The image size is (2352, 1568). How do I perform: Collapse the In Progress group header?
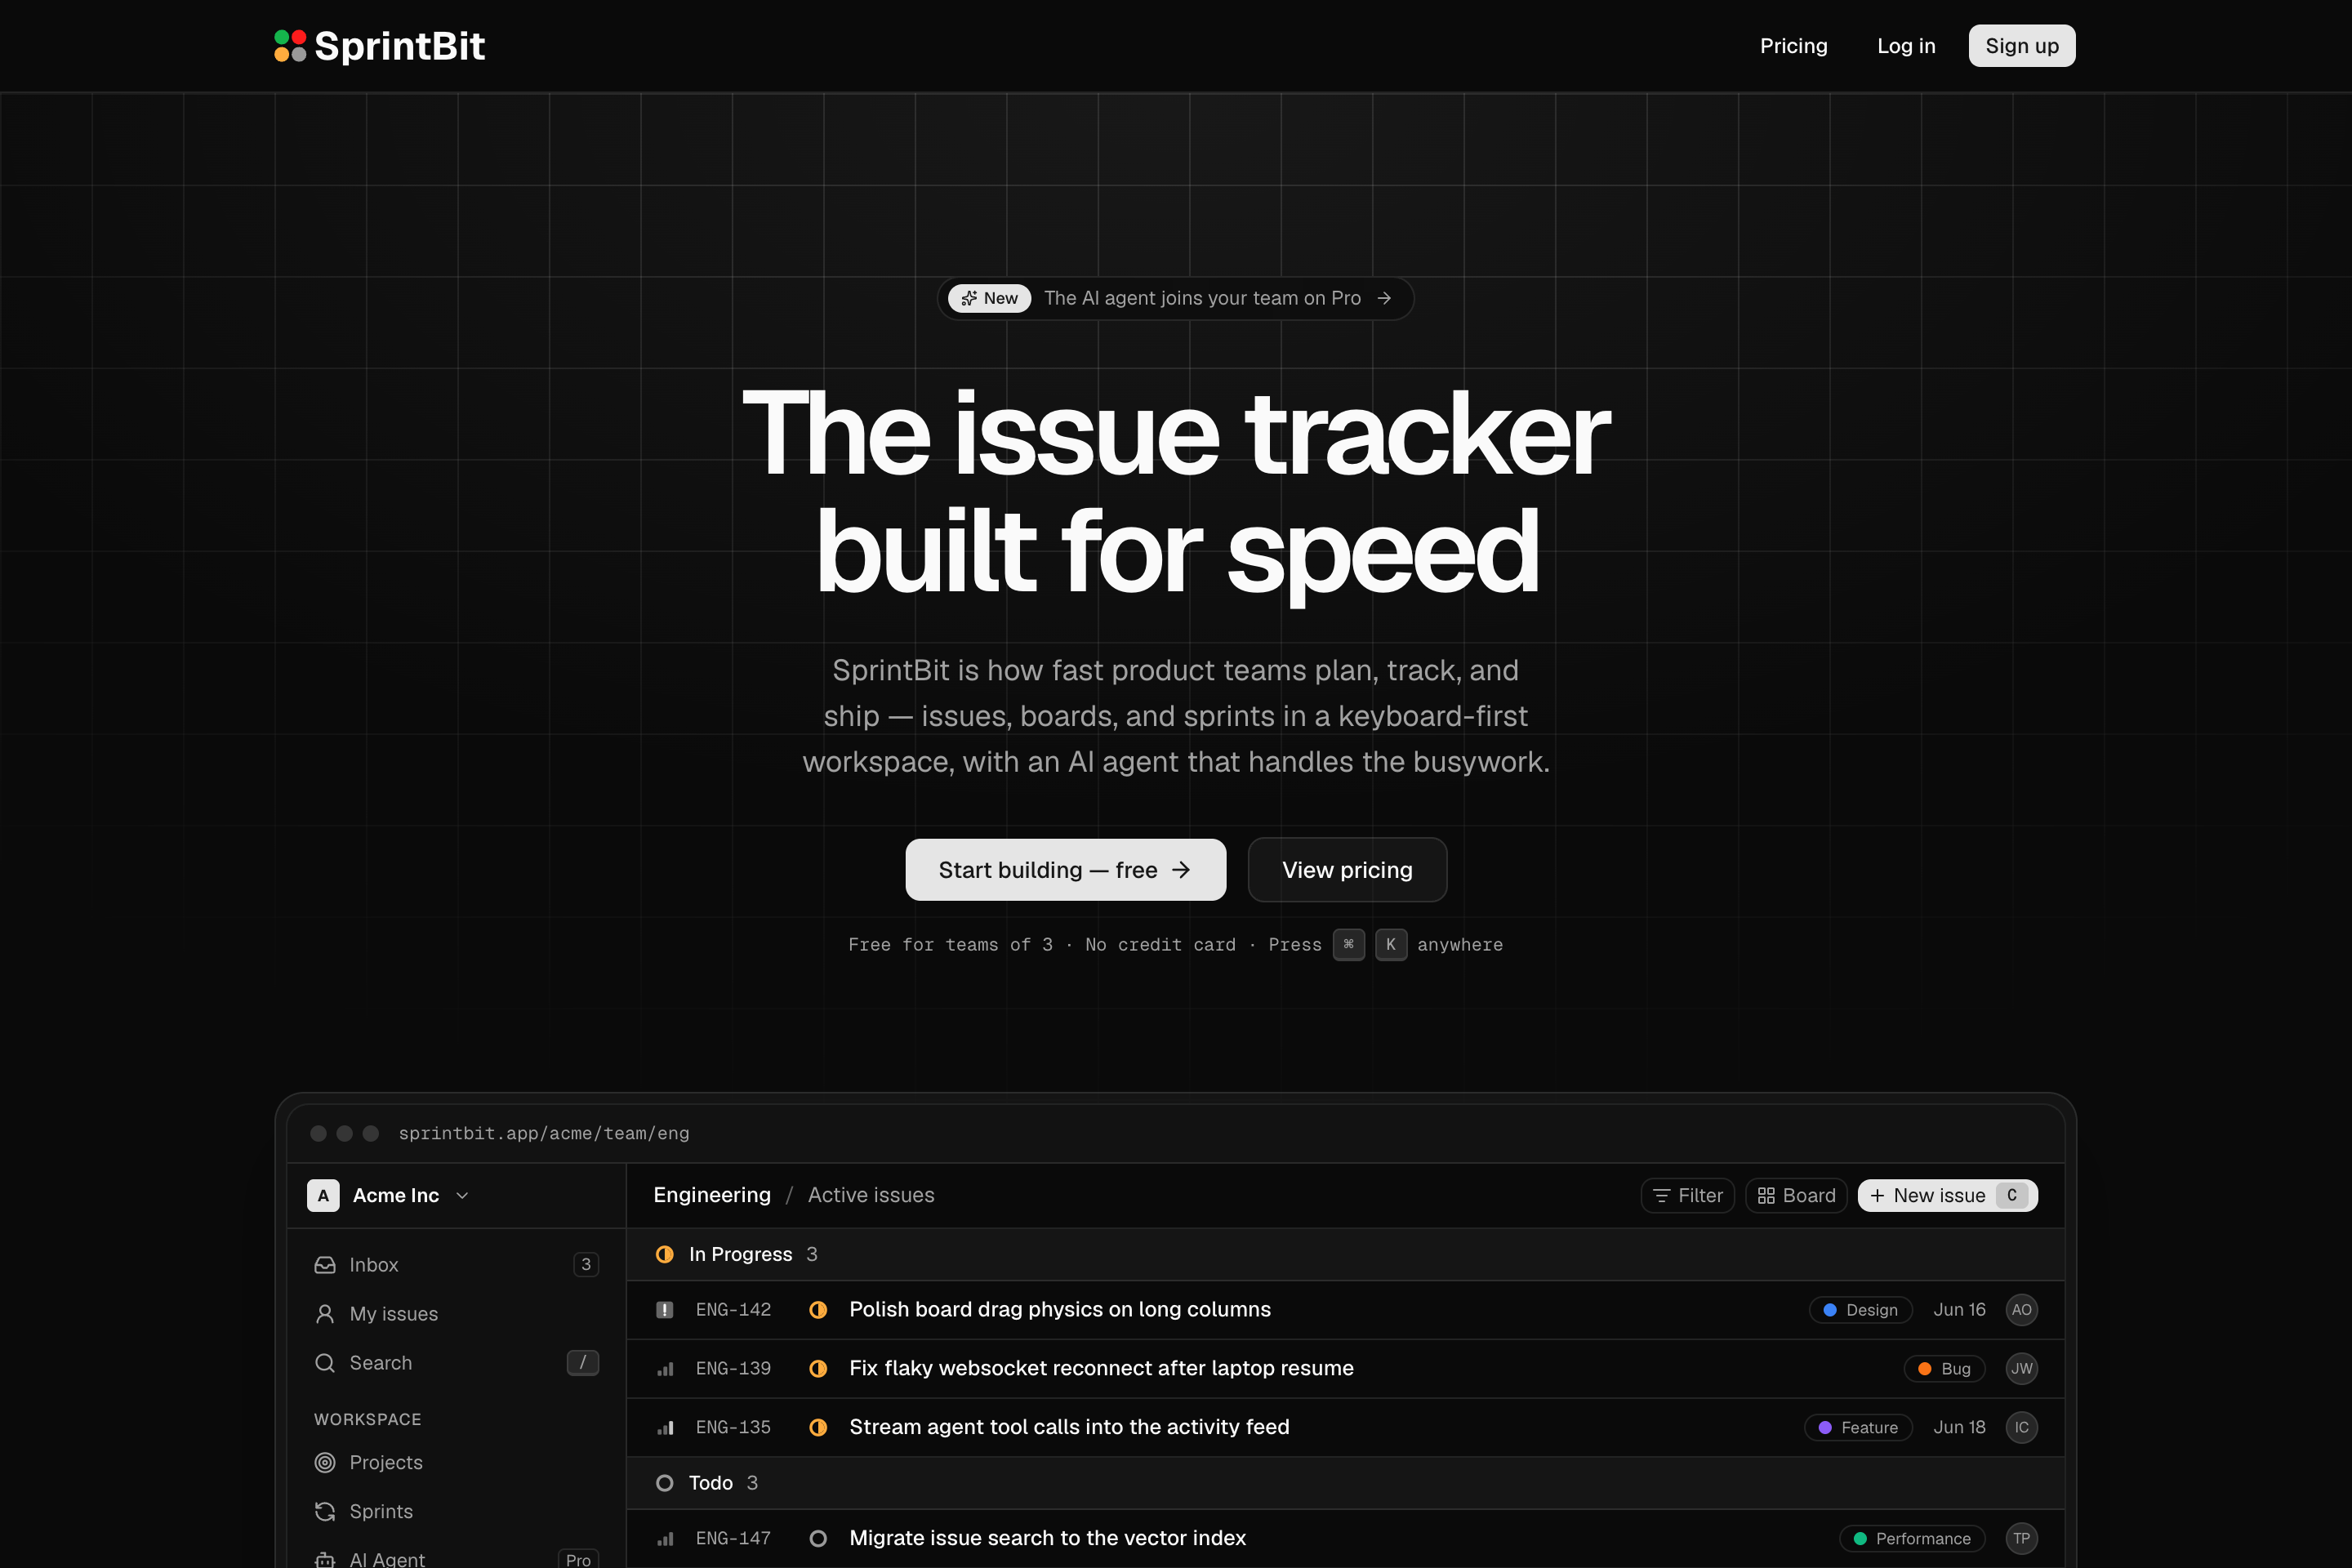tap(1345, 1254)
